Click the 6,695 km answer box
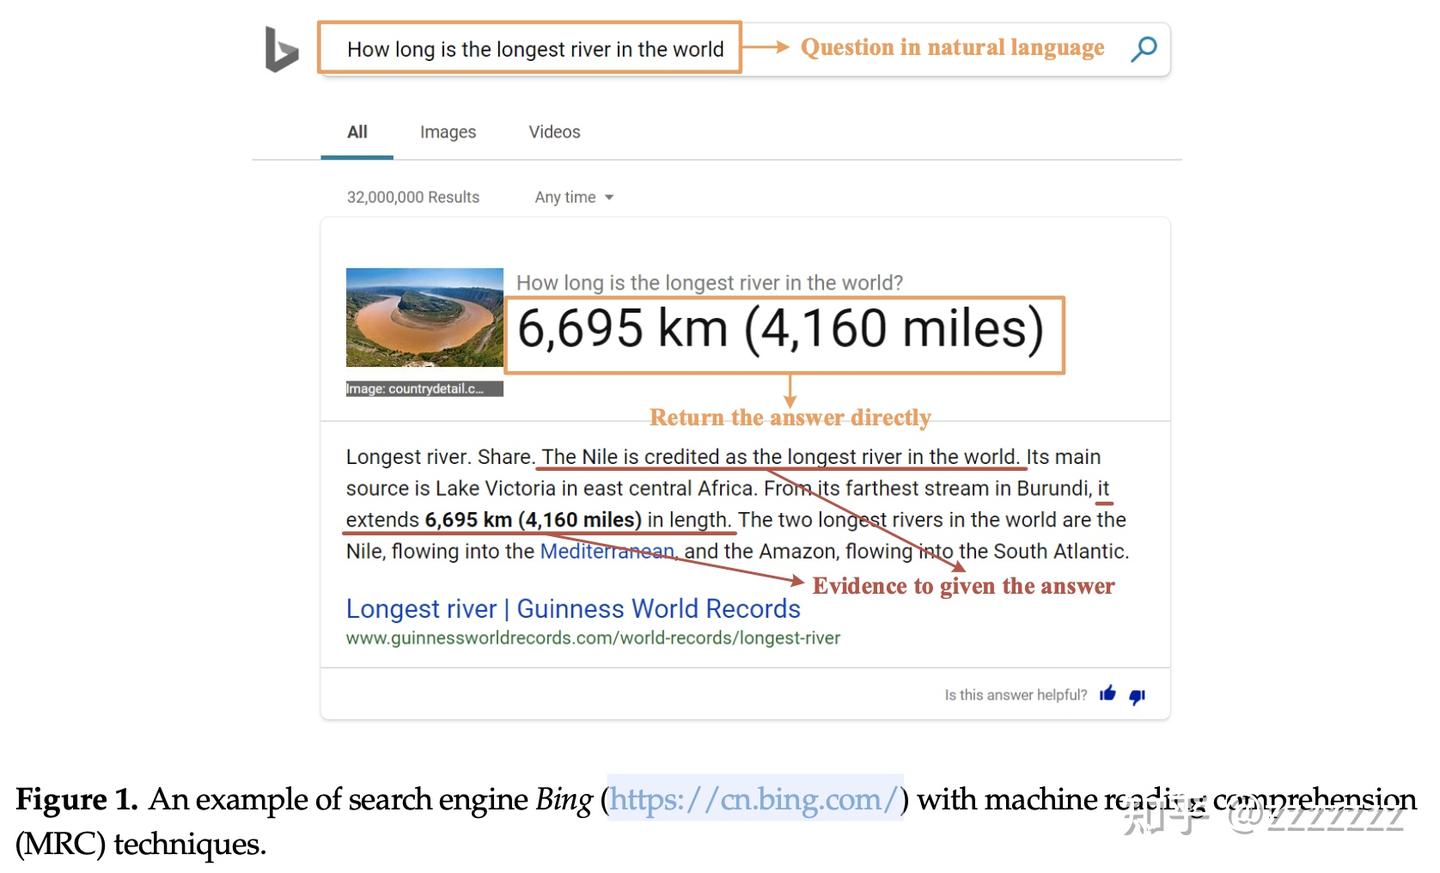The height and width of the screenshot is (873, 1440). click(783, 330)
